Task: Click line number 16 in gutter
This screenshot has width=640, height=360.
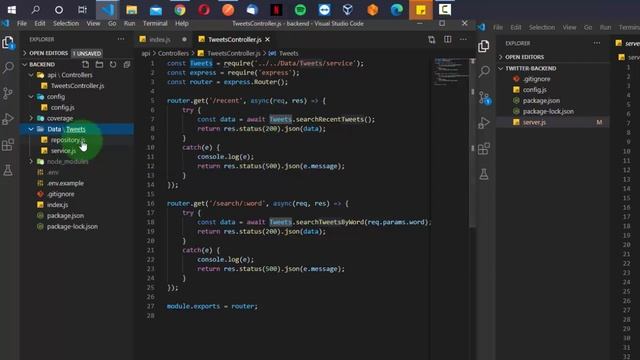Action: click(x=151, y=203)
